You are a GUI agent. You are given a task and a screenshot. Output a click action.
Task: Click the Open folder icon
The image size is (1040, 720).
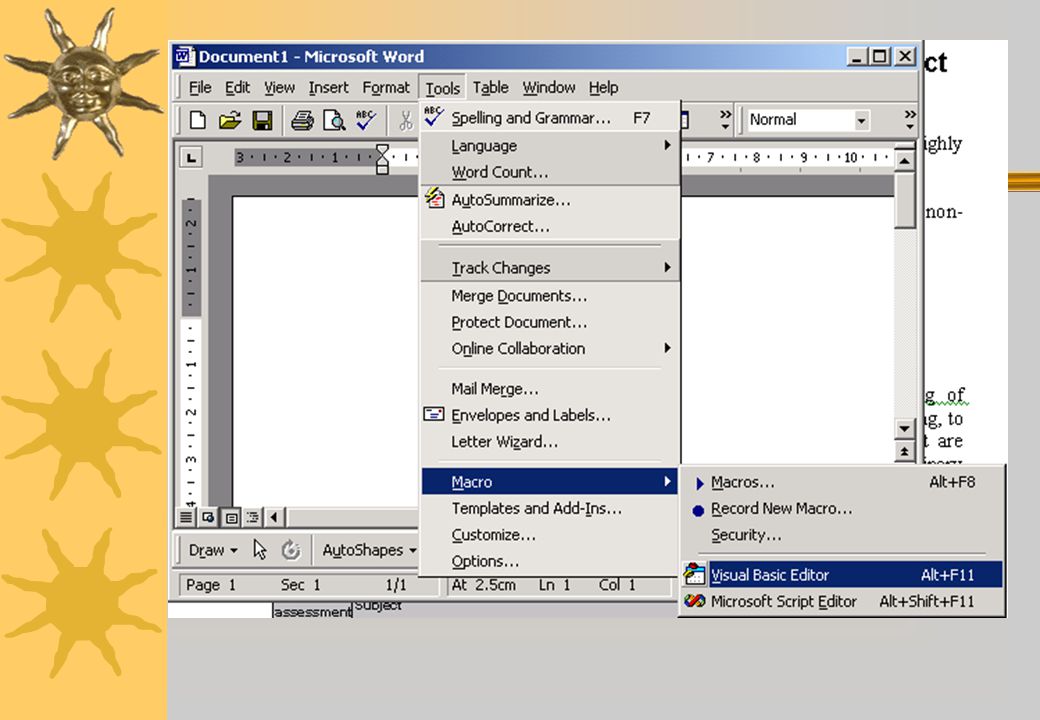229,120
